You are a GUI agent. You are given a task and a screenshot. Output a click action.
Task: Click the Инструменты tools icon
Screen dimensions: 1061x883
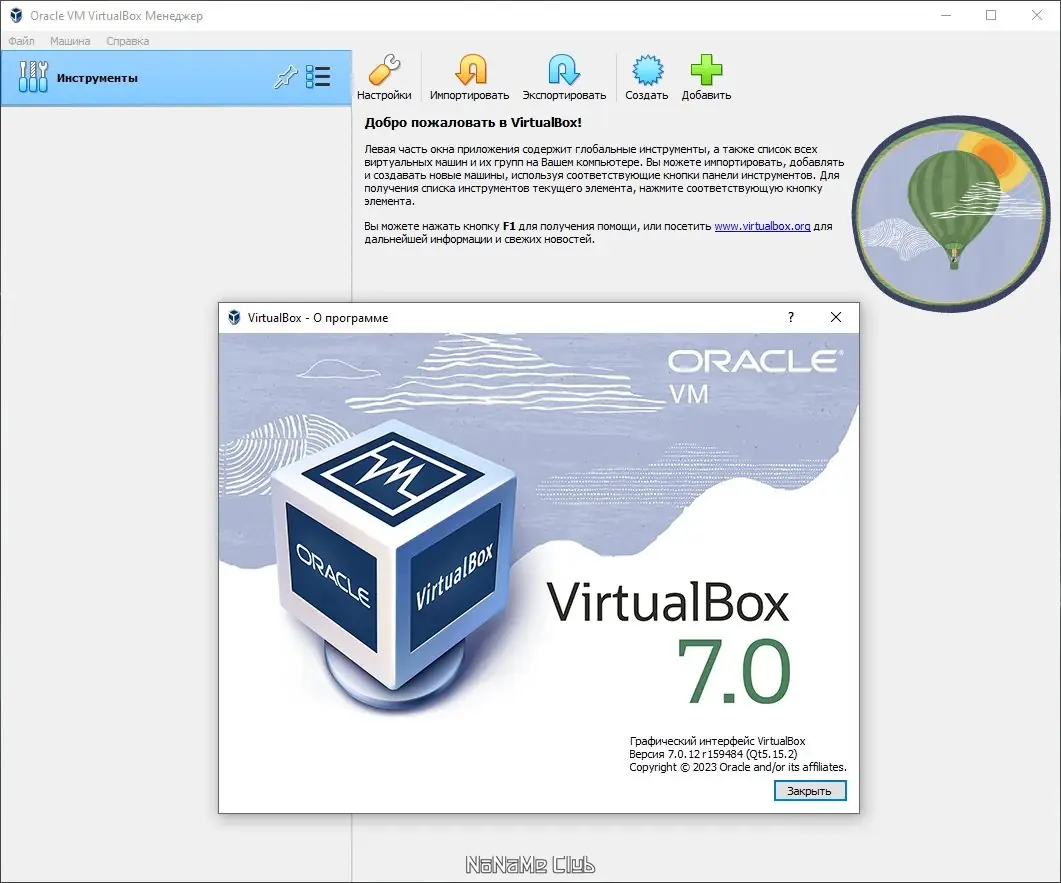(x=33, y=76)
